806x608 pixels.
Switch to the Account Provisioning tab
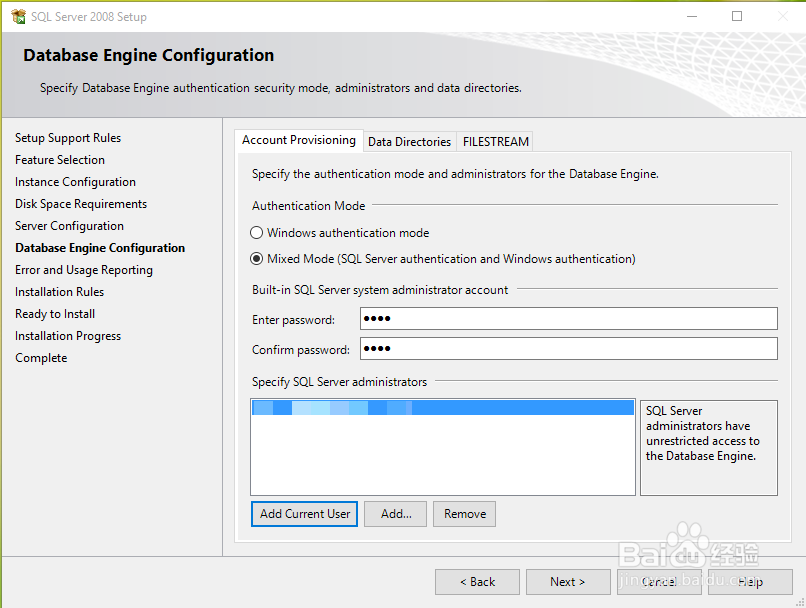[299, 140]
